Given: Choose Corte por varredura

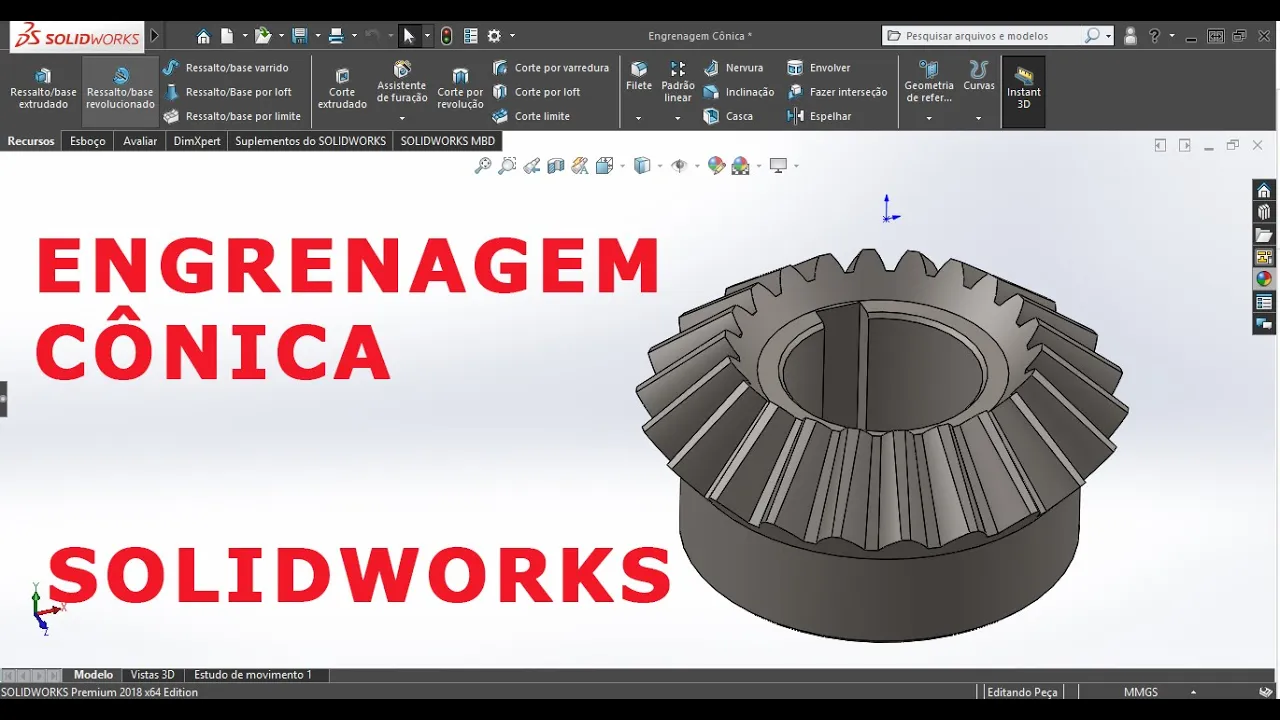Looking at the screenshot, I should coord(551,68).
